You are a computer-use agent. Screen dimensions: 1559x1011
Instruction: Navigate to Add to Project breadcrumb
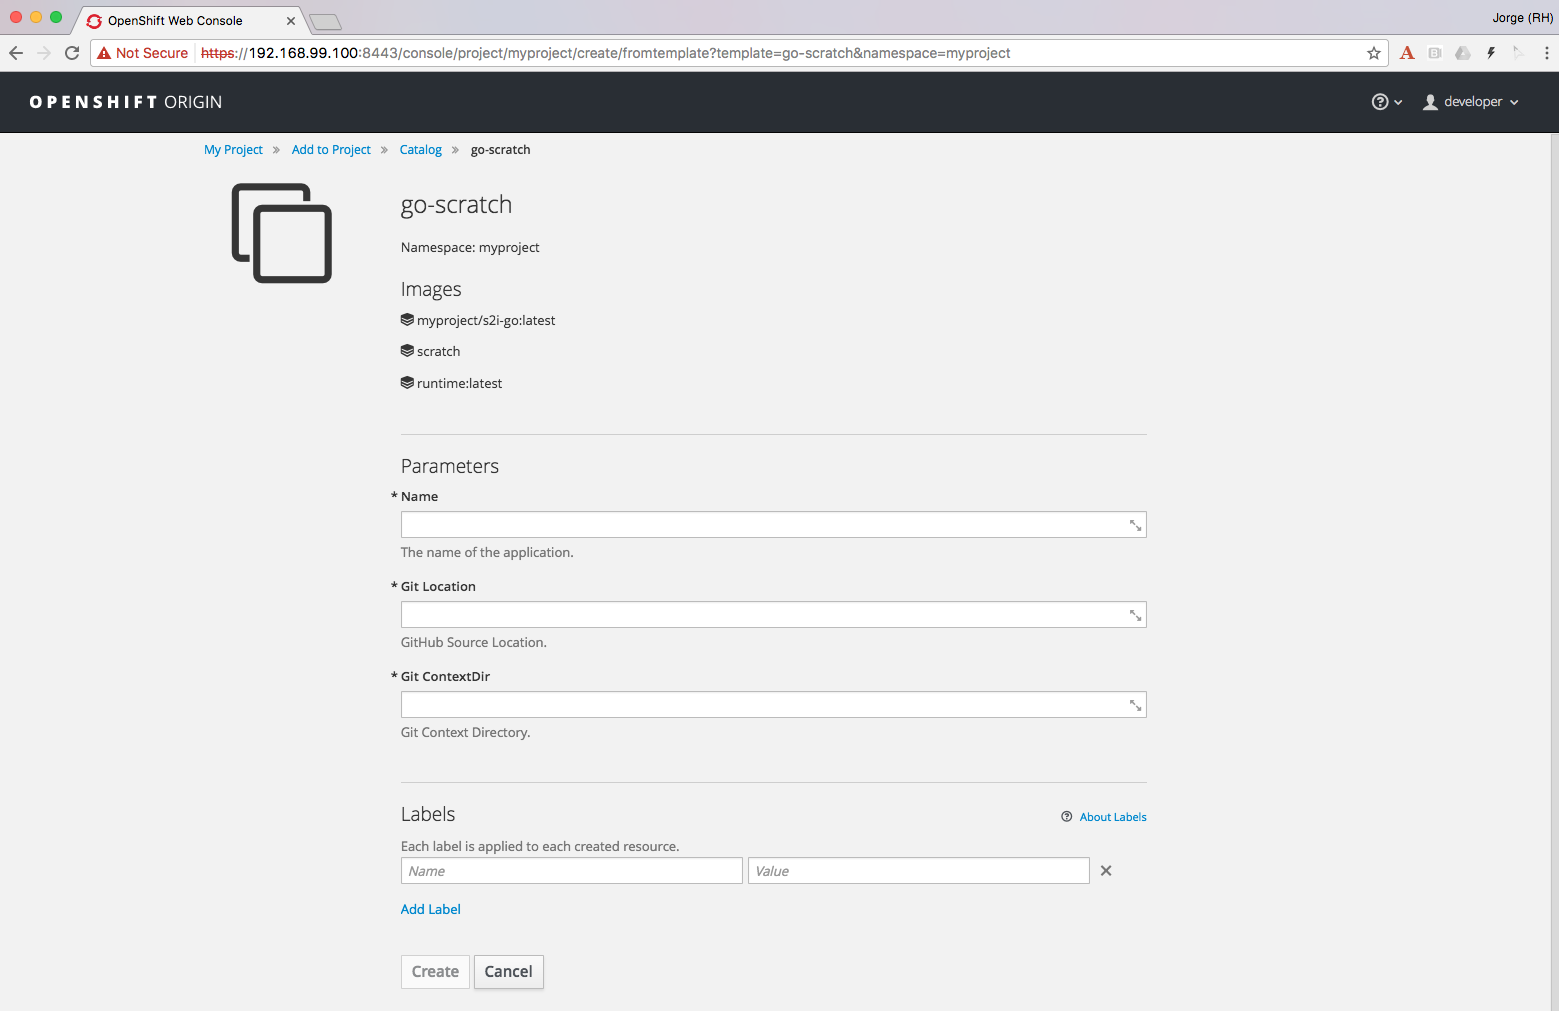tap(331, 150)
